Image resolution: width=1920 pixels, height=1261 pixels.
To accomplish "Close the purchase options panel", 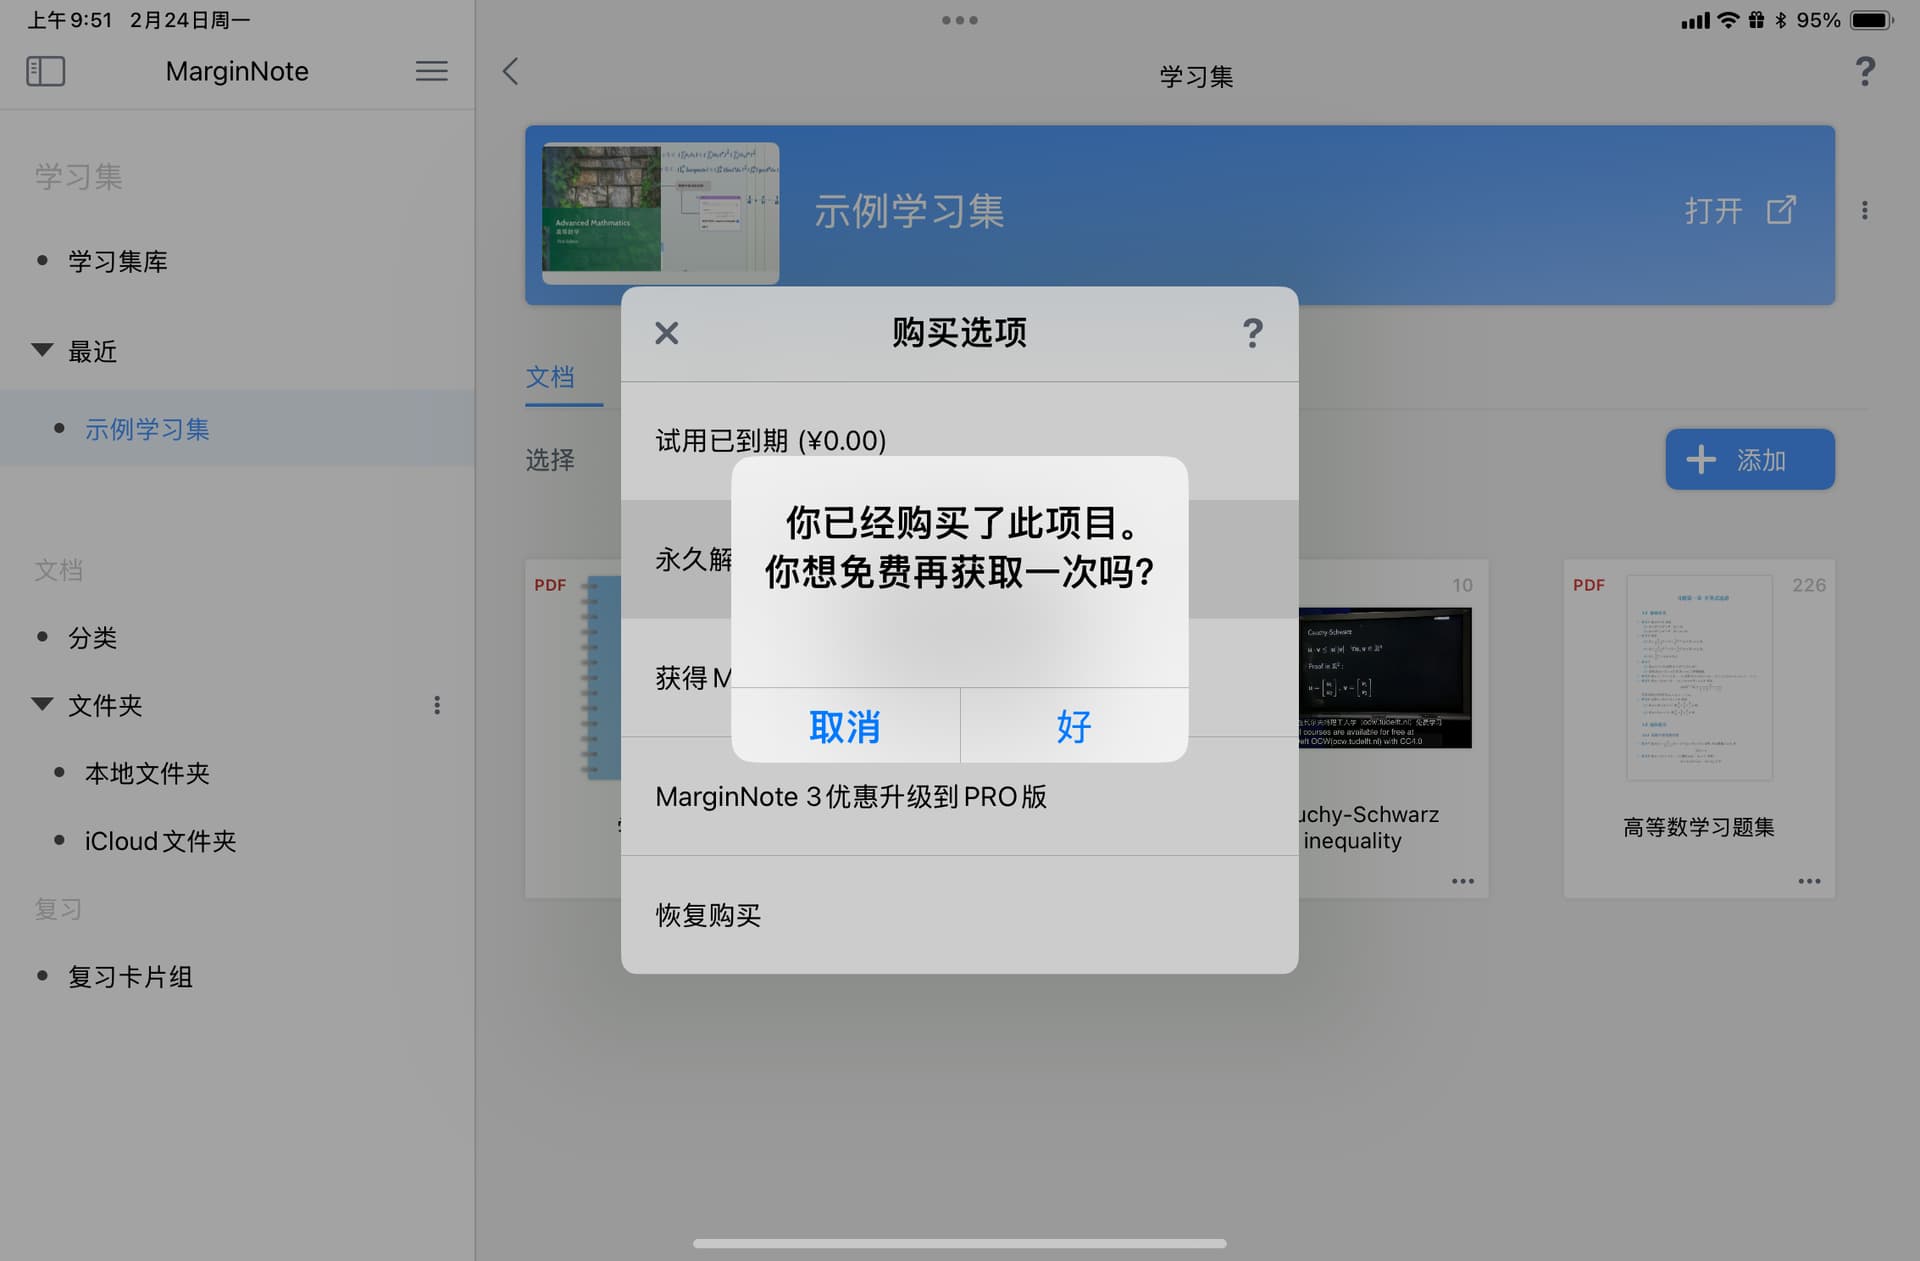I will click(x=666, y=333).
